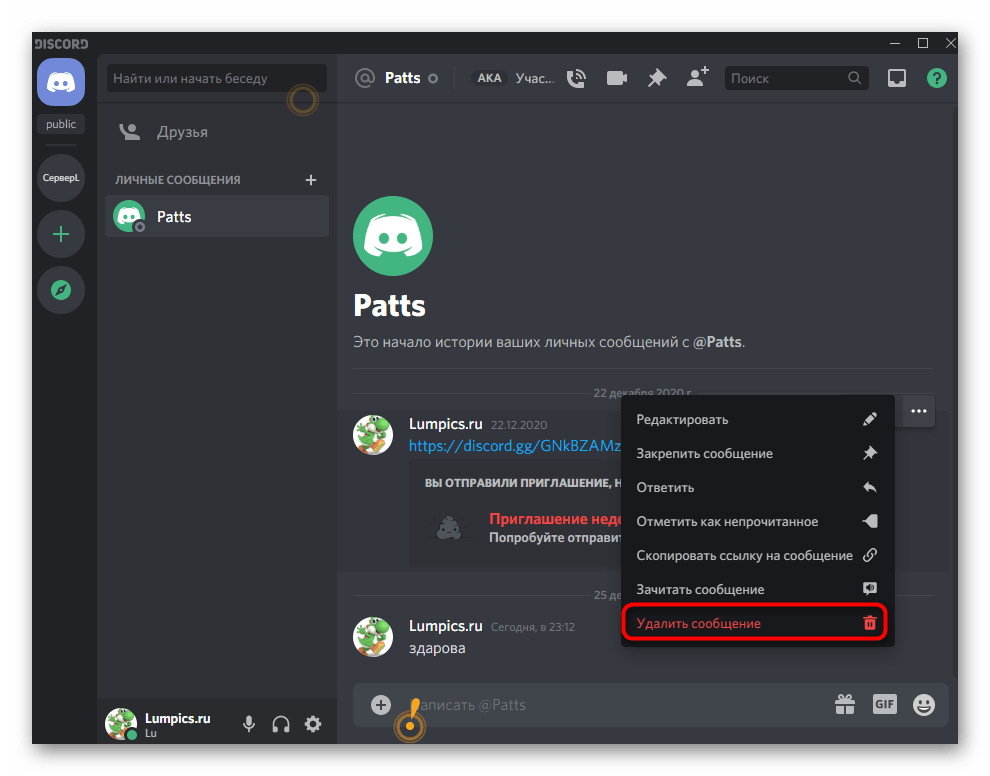The image size is (990, 776).
Task: Open the message more options button
Action: [x=918, y=412]
